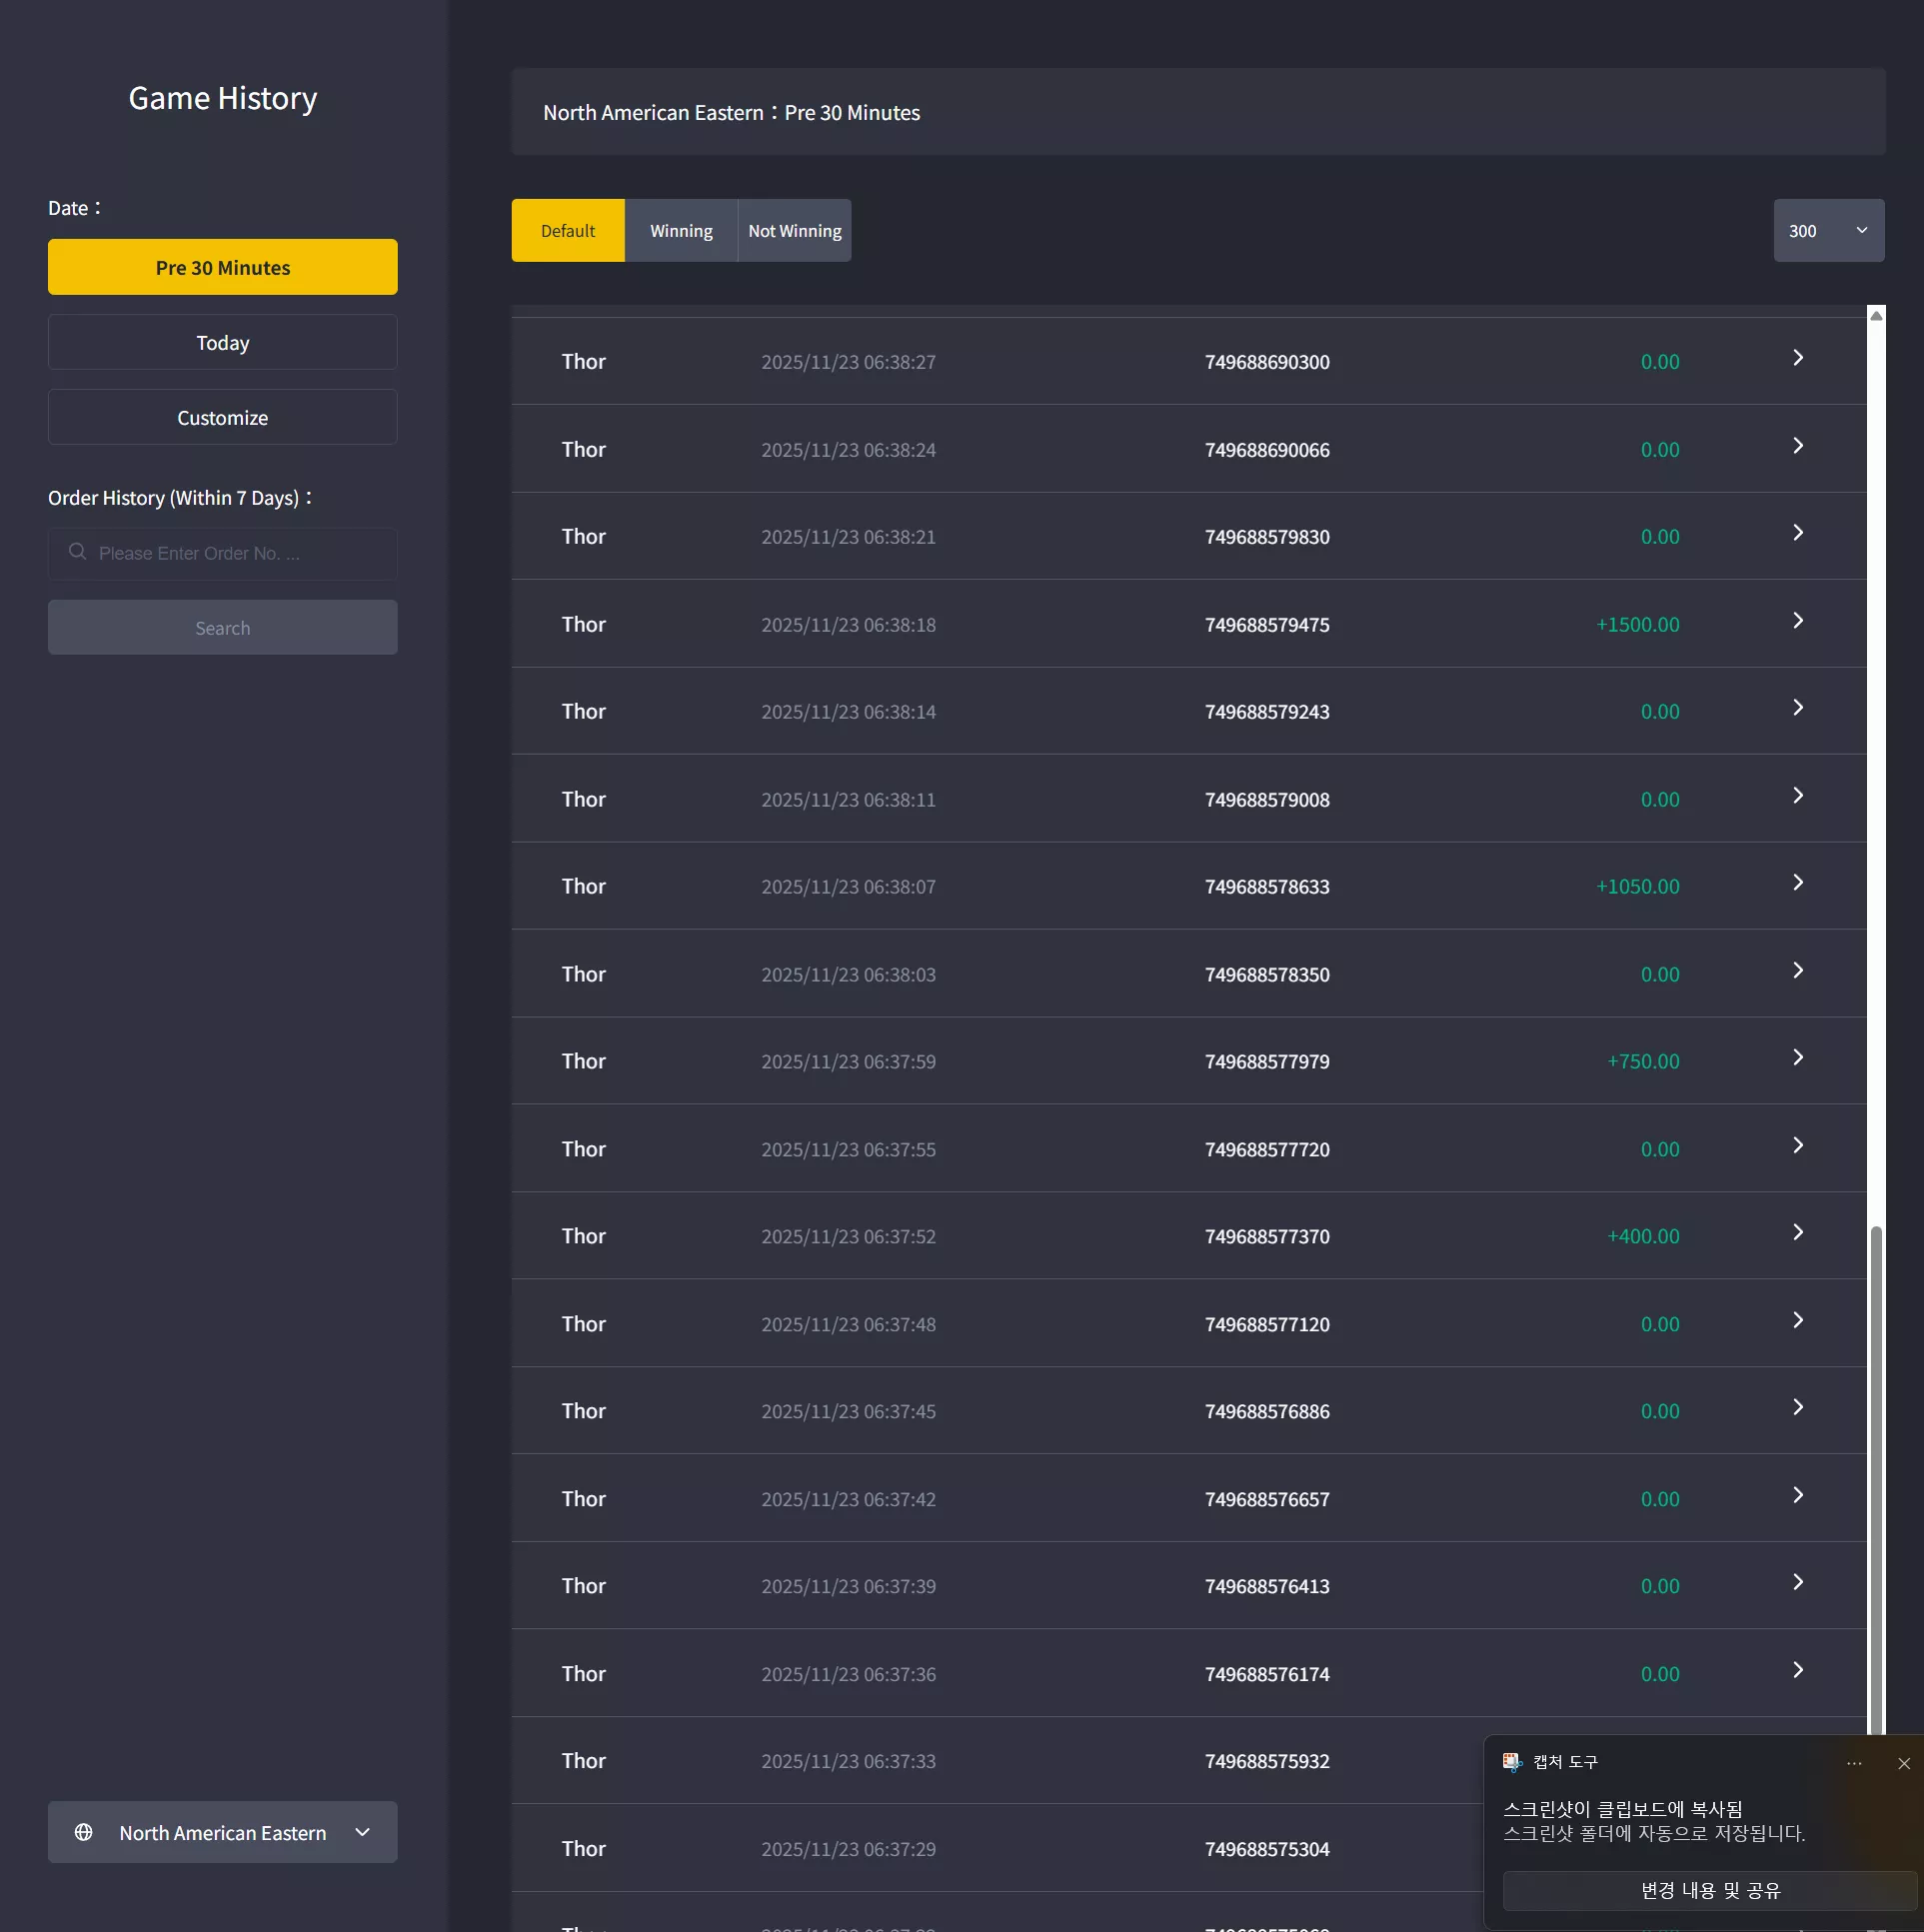Click the search magnifier icon in order field
The image size is (1924, 1932).
[77, 552]
